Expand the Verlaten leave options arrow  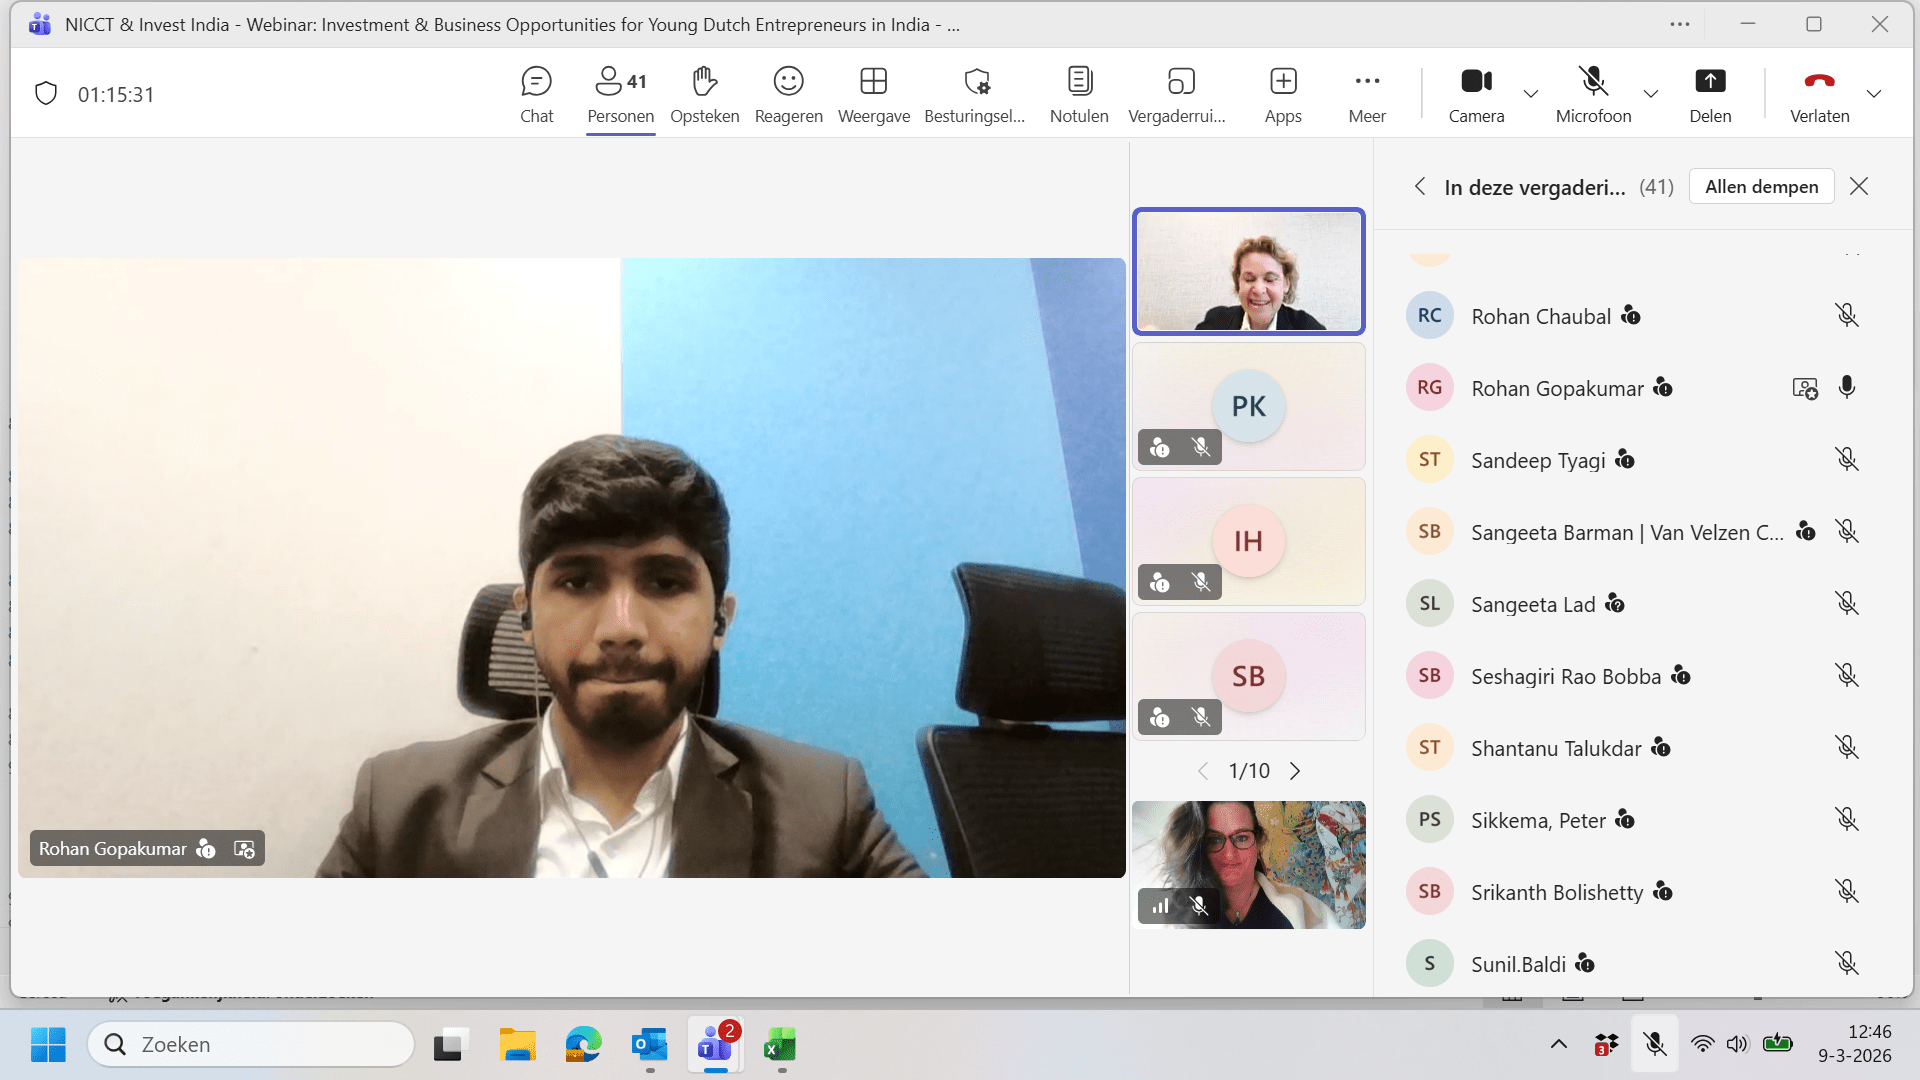tap(1874, 94)
